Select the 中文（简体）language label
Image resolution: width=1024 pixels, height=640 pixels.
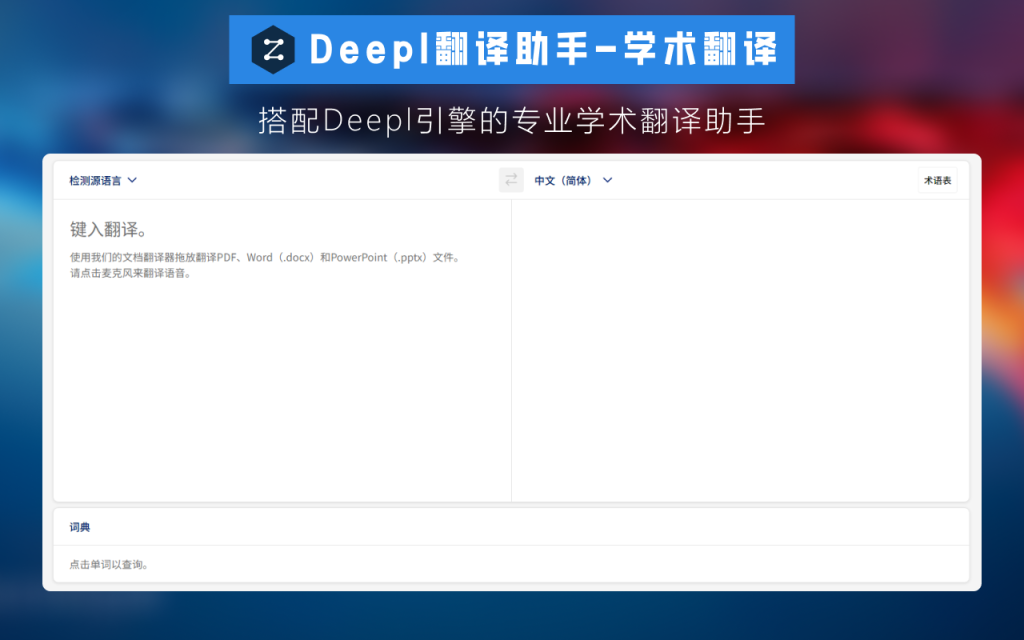tap(561, 180)
